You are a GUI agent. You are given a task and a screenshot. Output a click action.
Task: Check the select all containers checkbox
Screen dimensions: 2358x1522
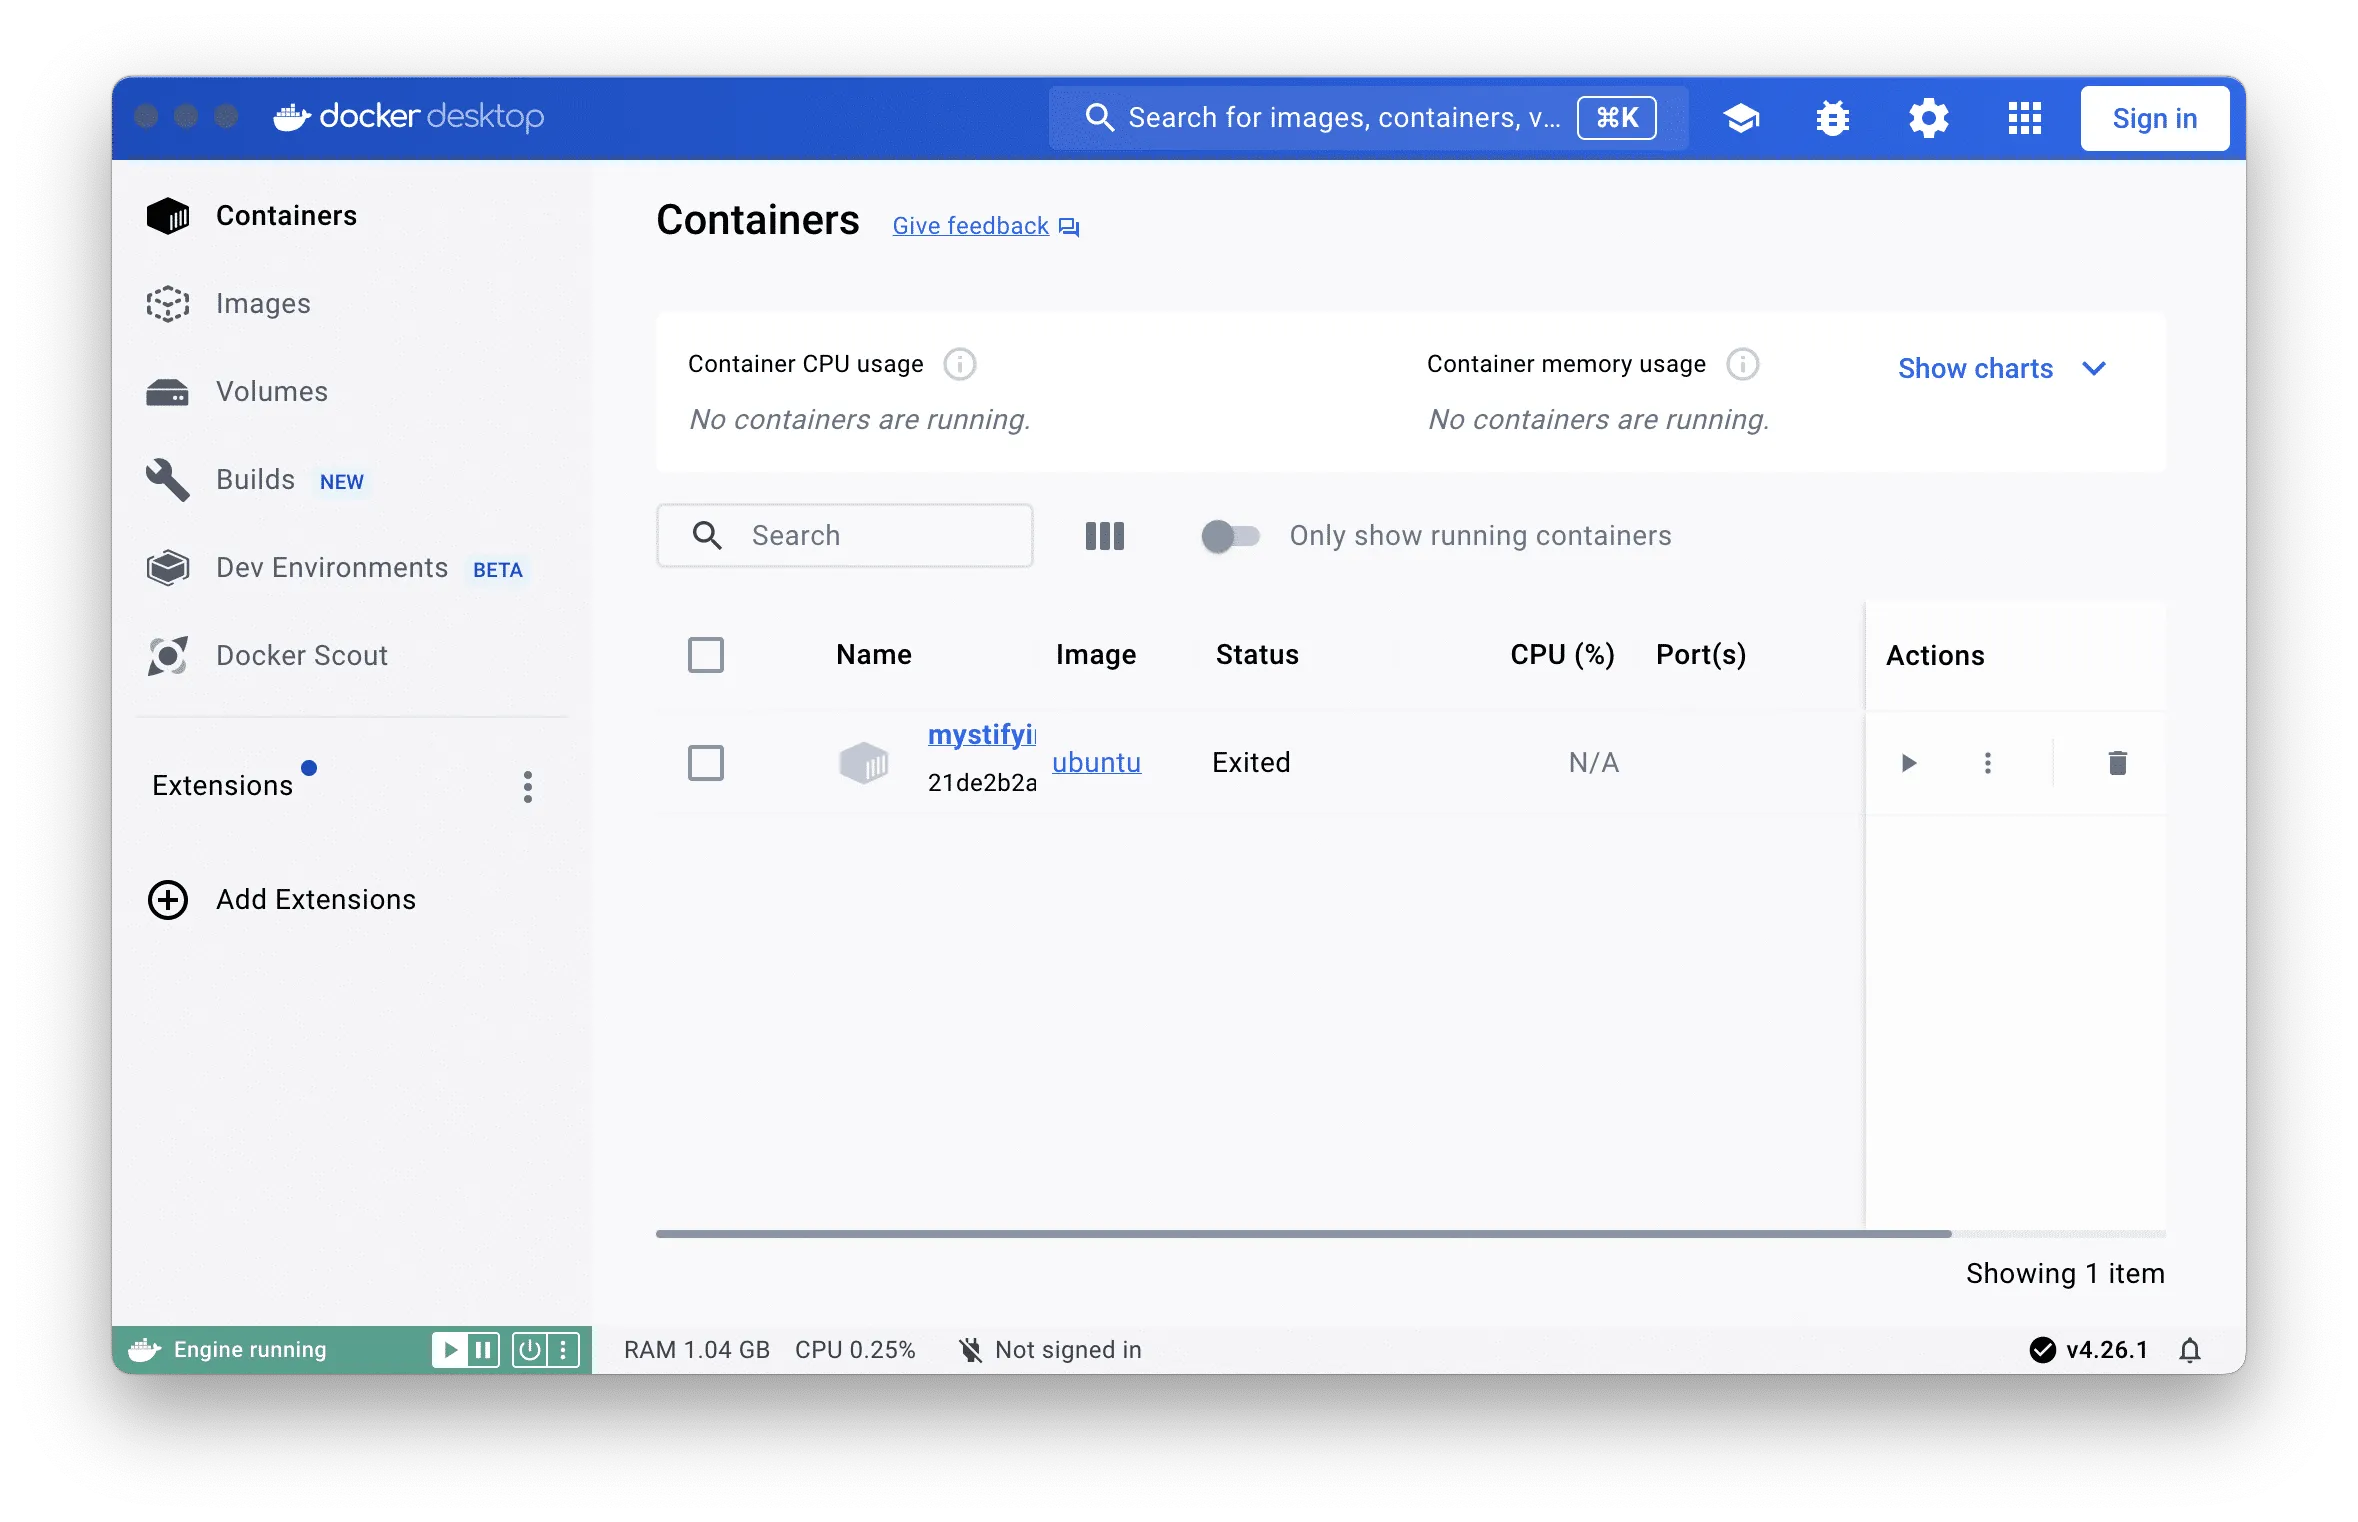pyautogui.click(x=705, y=656)
